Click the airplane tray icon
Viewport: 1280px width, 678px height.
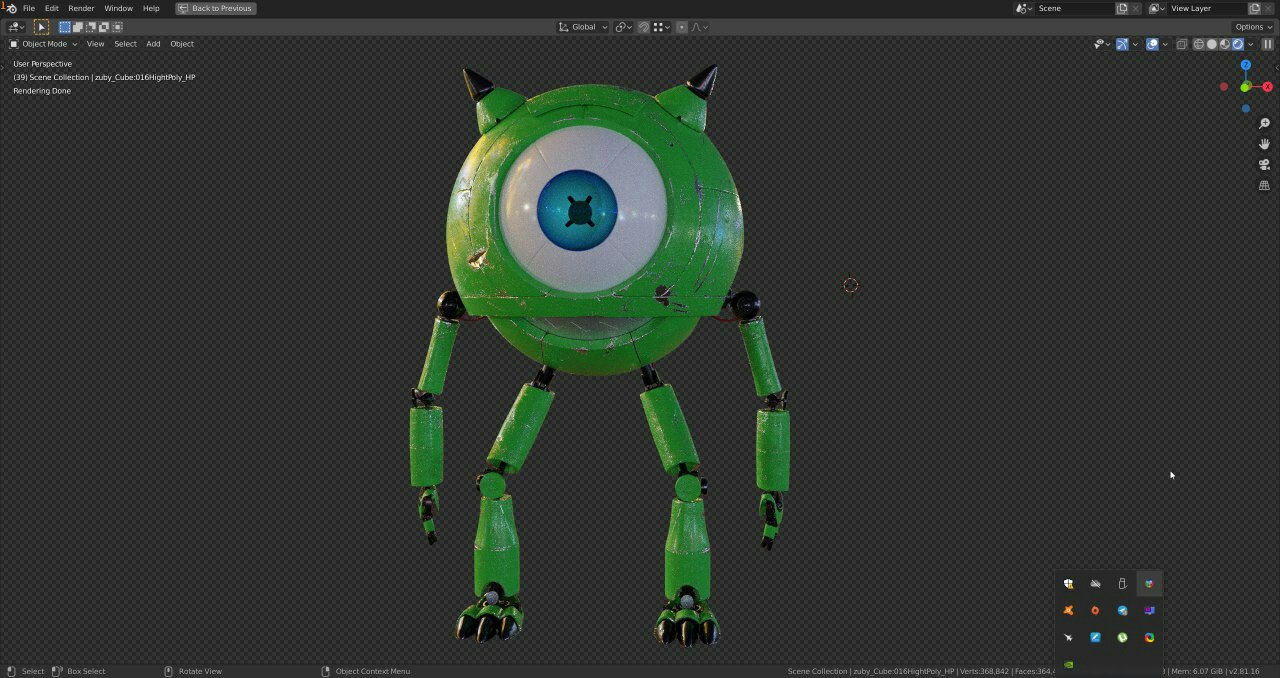1068,638
